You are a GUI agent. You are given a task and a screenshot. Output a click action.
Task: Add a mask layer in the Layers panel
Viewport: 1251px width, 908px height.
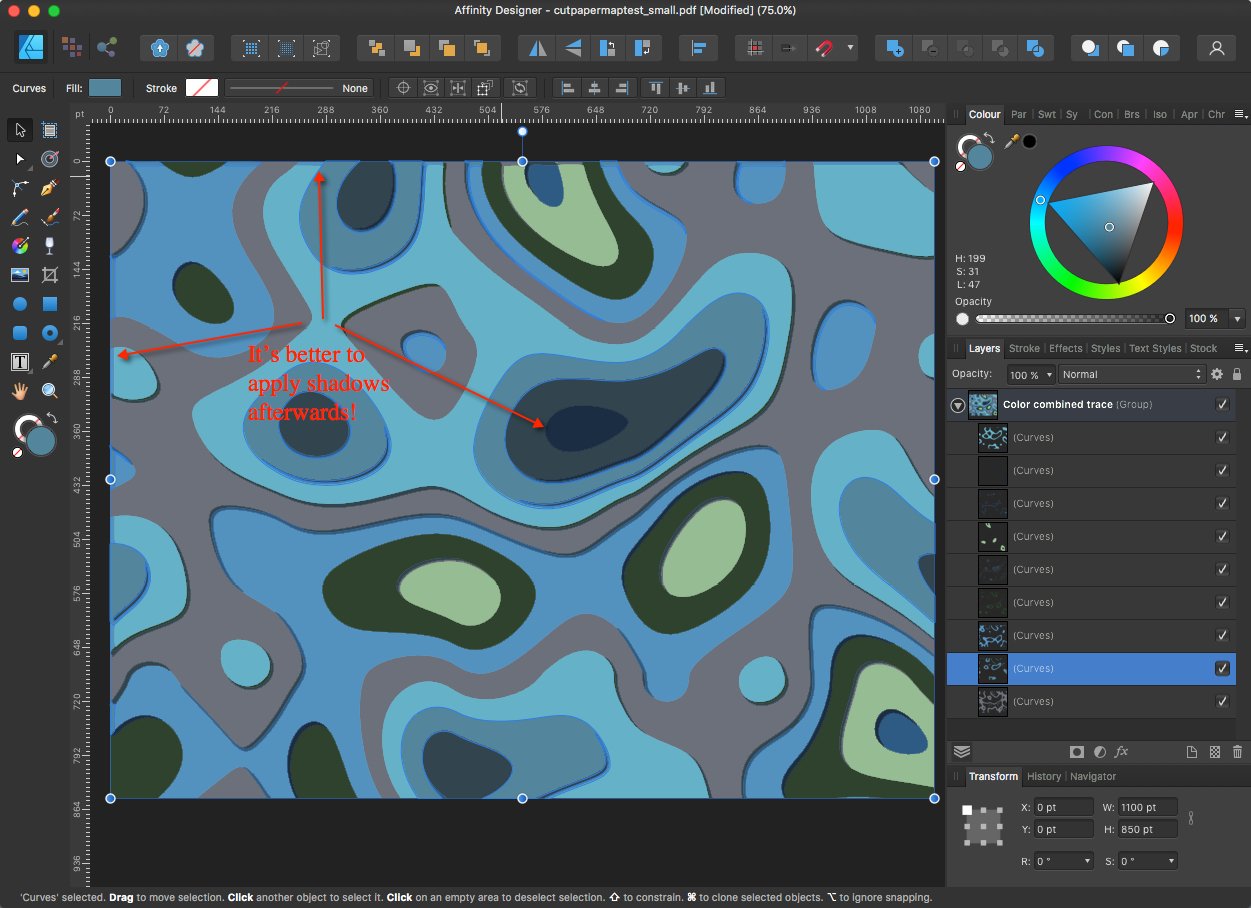click(x=1077, y=751)
